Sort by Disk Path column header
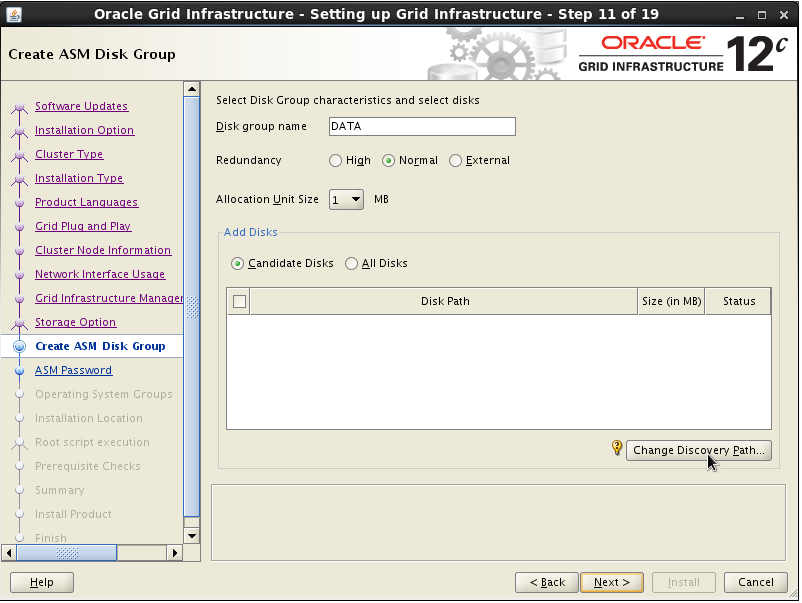802x603 pixels. pos(444,301)
